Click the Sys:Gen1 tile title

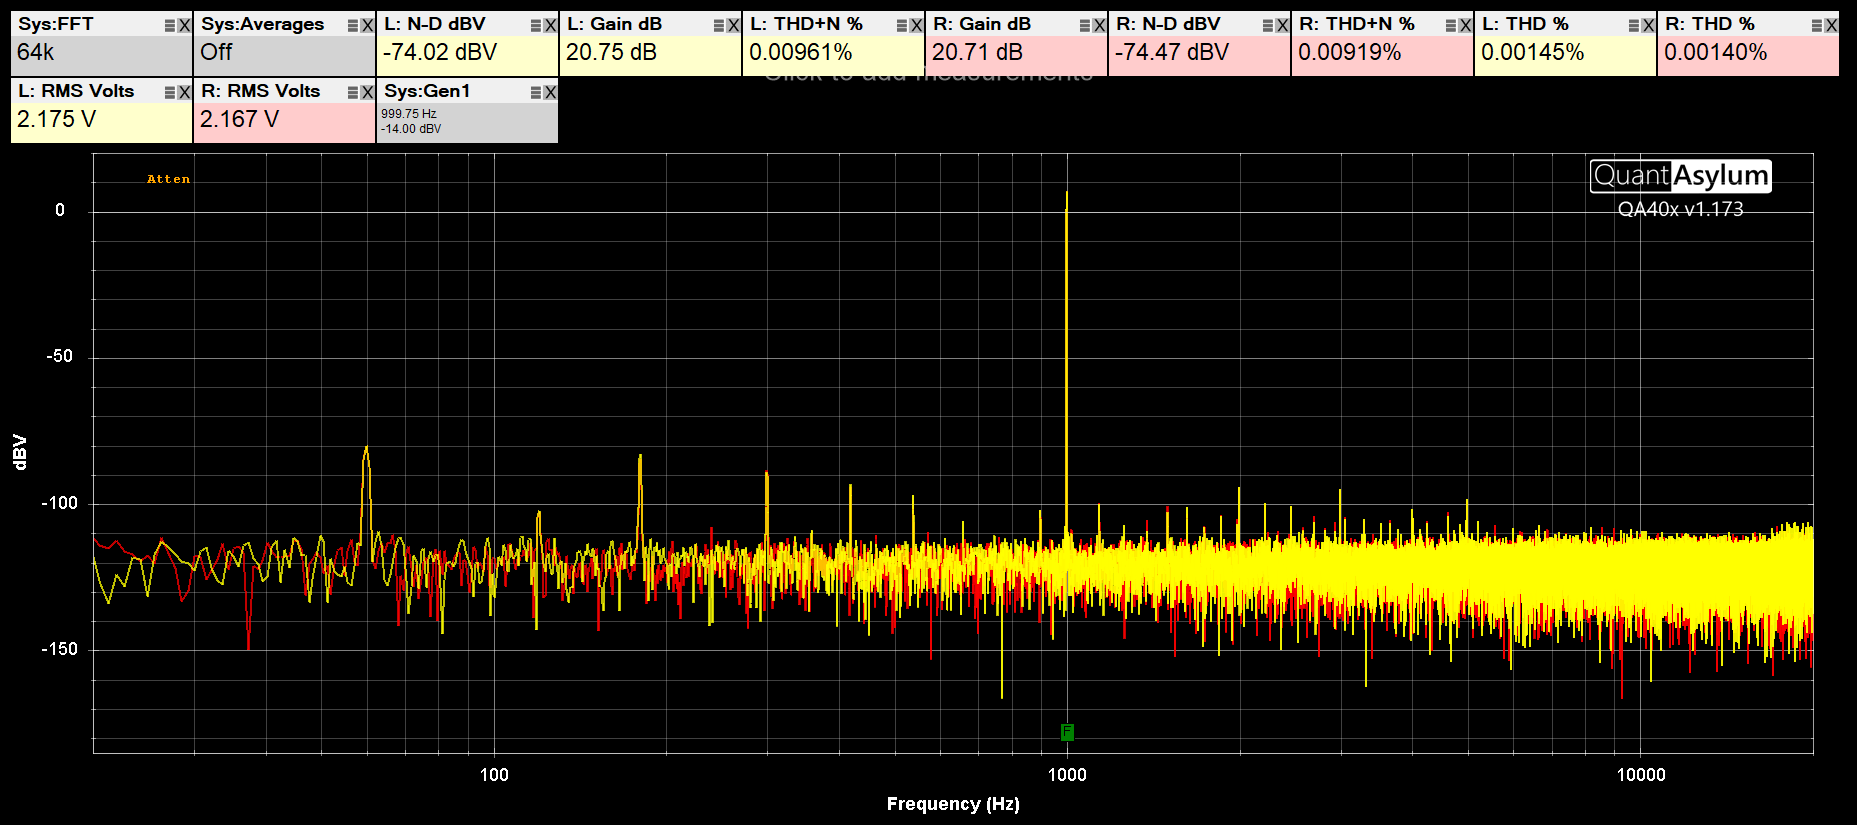coord(427,91)
